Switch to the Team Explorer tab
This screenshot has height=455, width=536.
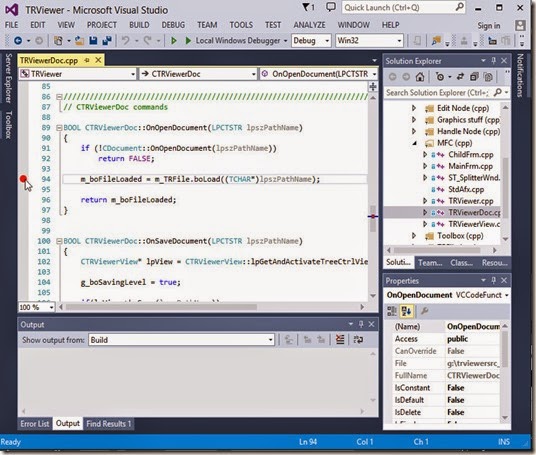[x=430, y=263]
